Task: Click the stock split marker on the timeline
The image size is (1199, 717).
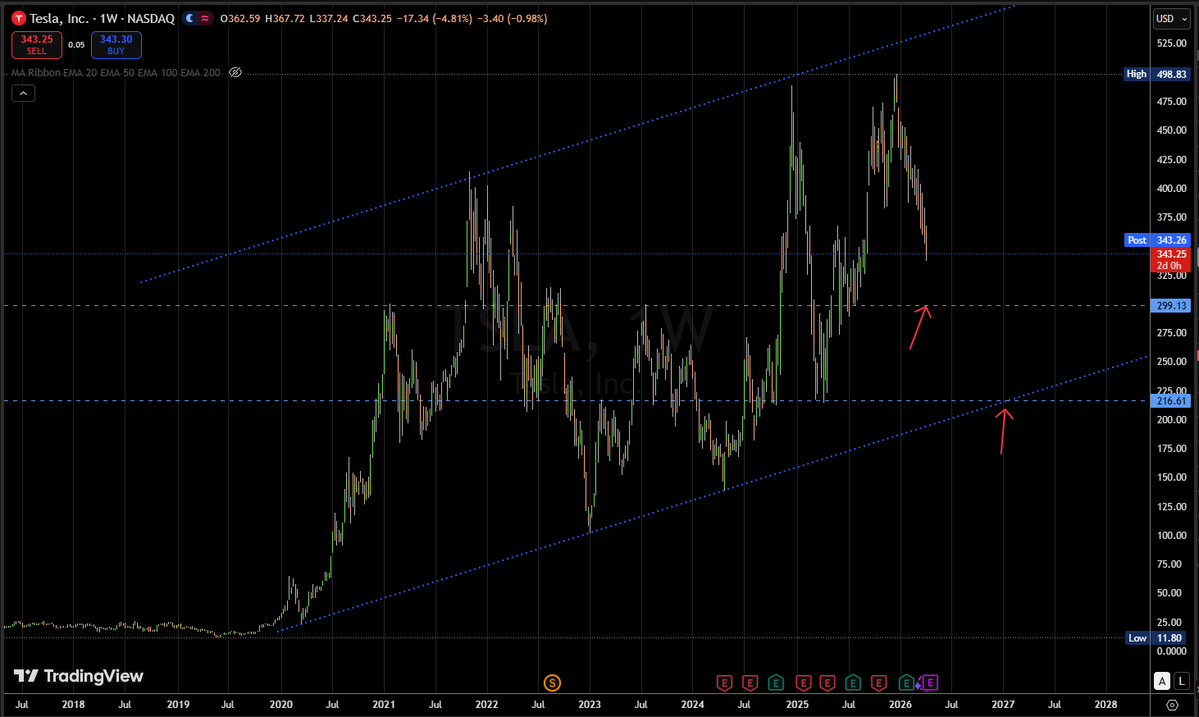Action: (551, 683)
